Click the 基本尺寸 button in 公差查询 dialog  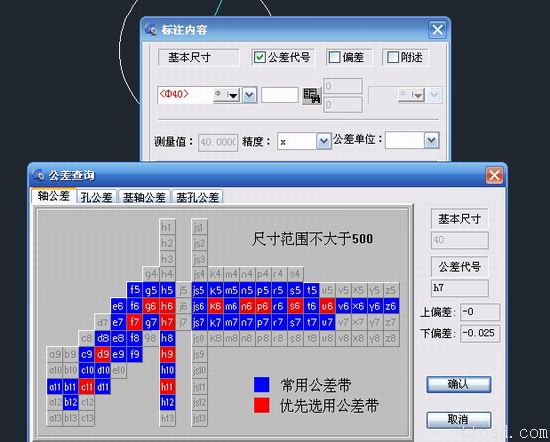pos(460,219)
